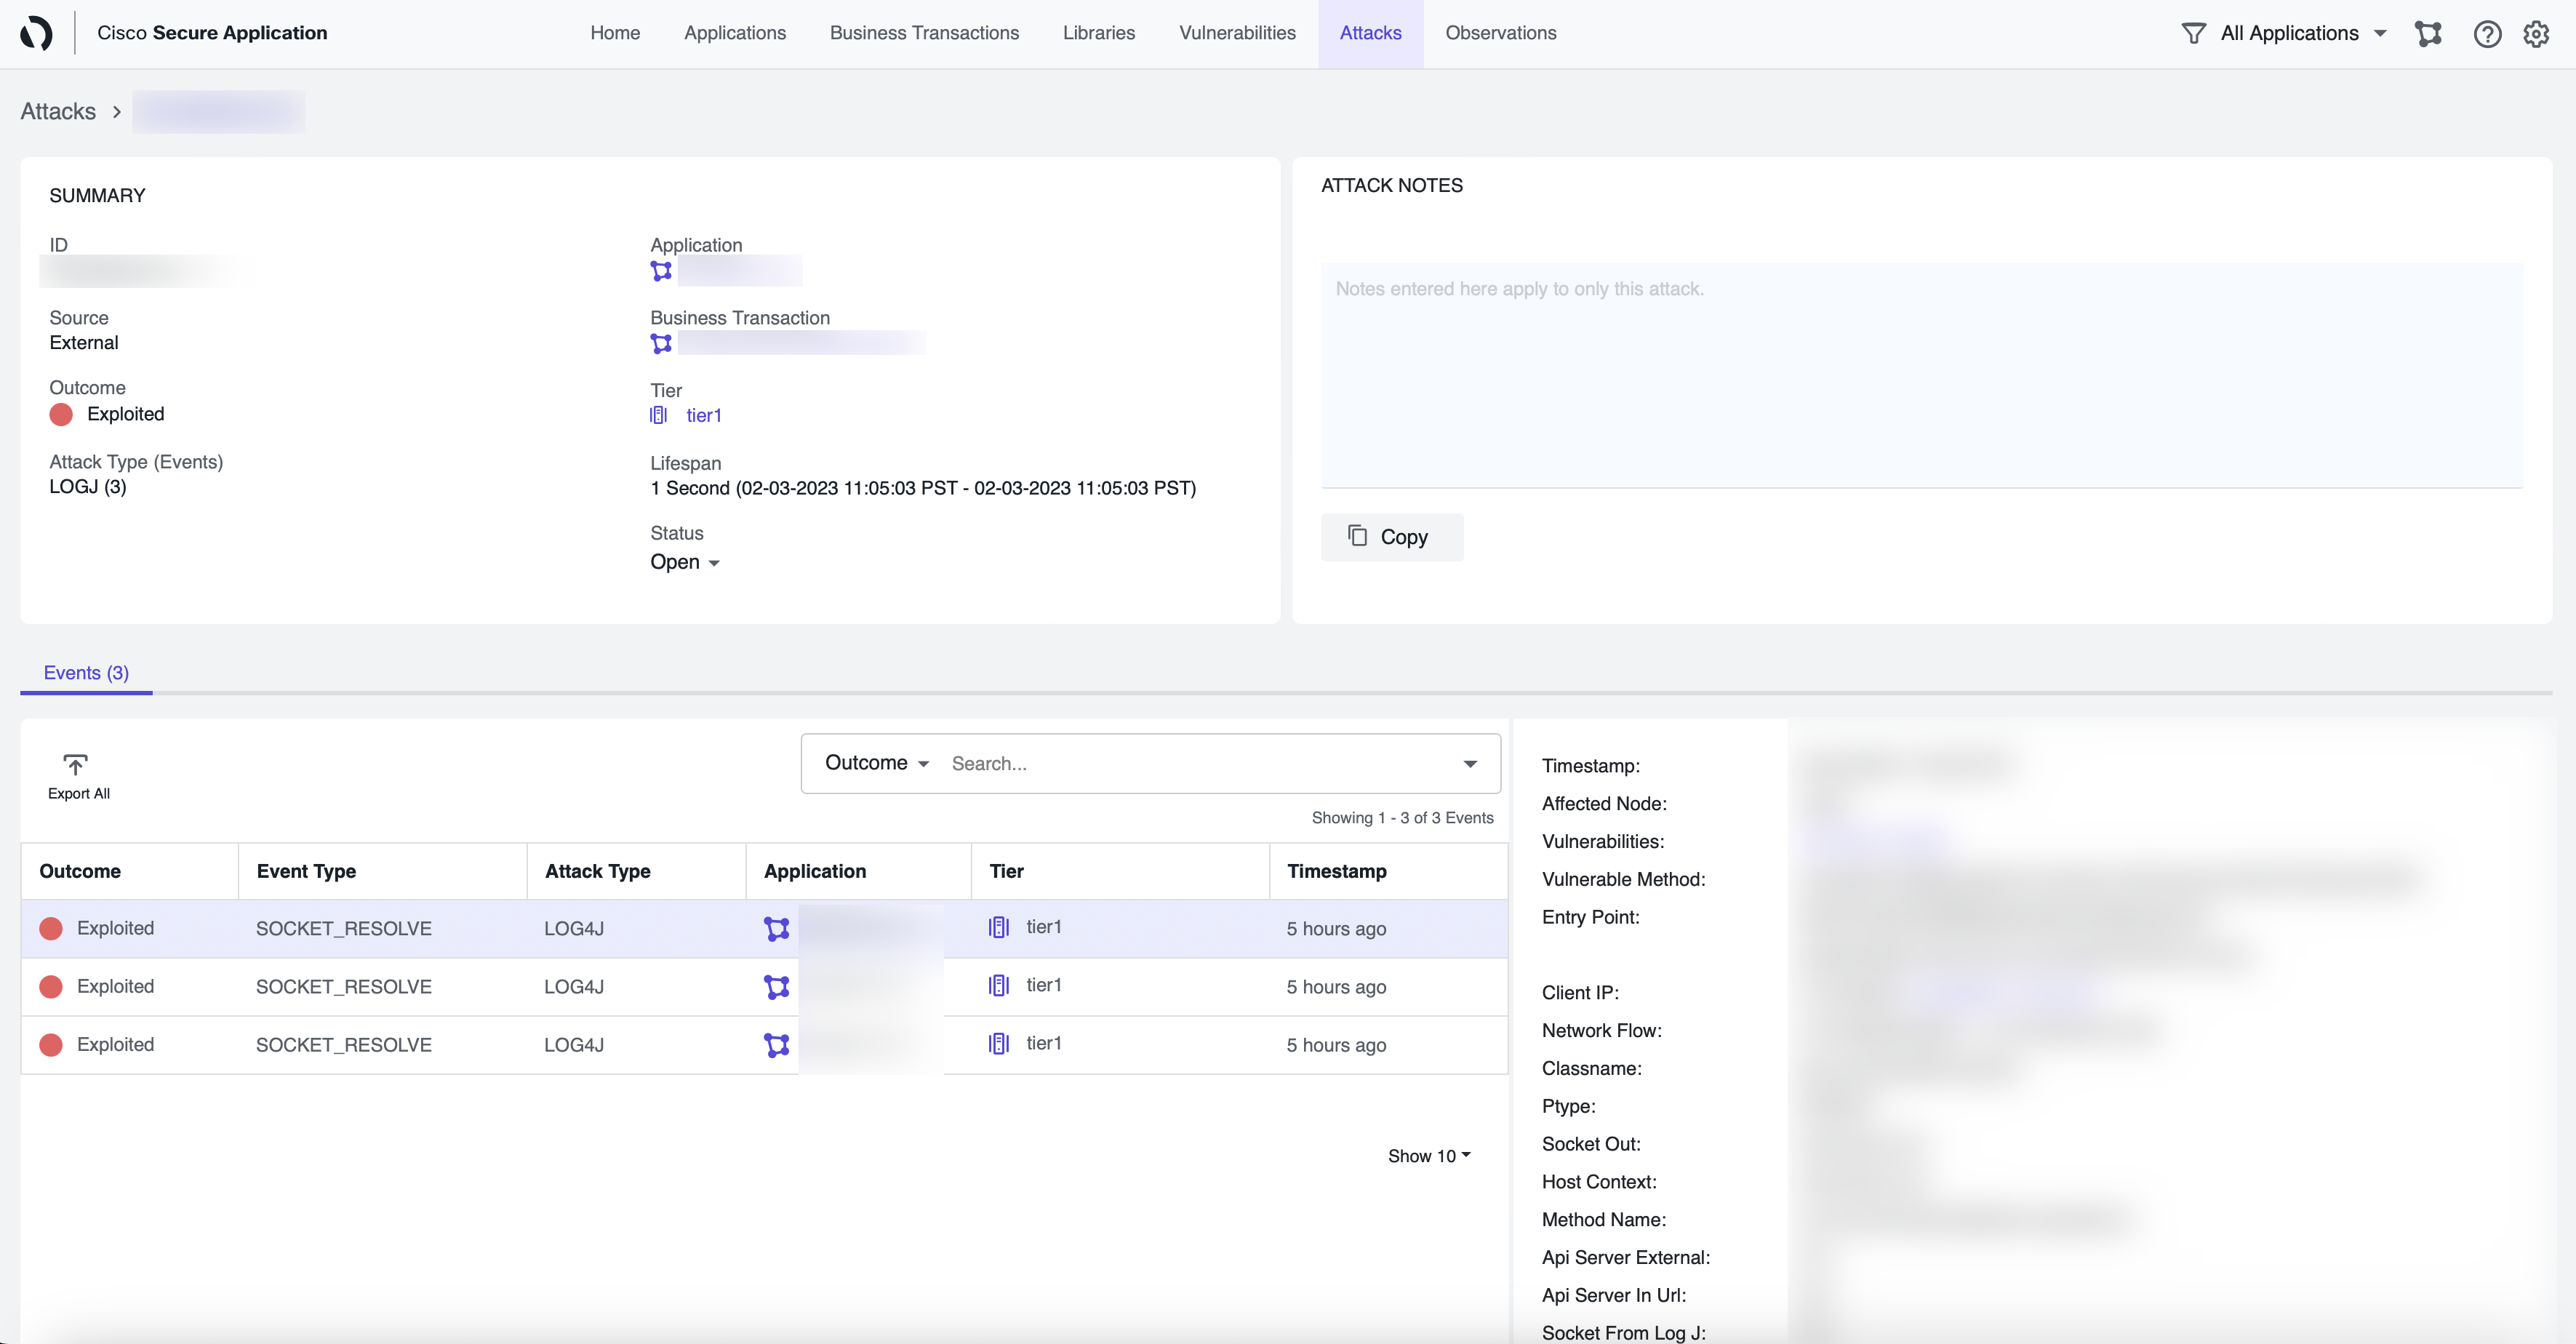Open the Status Open dropdown
The width and height of the screenshot is (2576, 1344).
685,562
